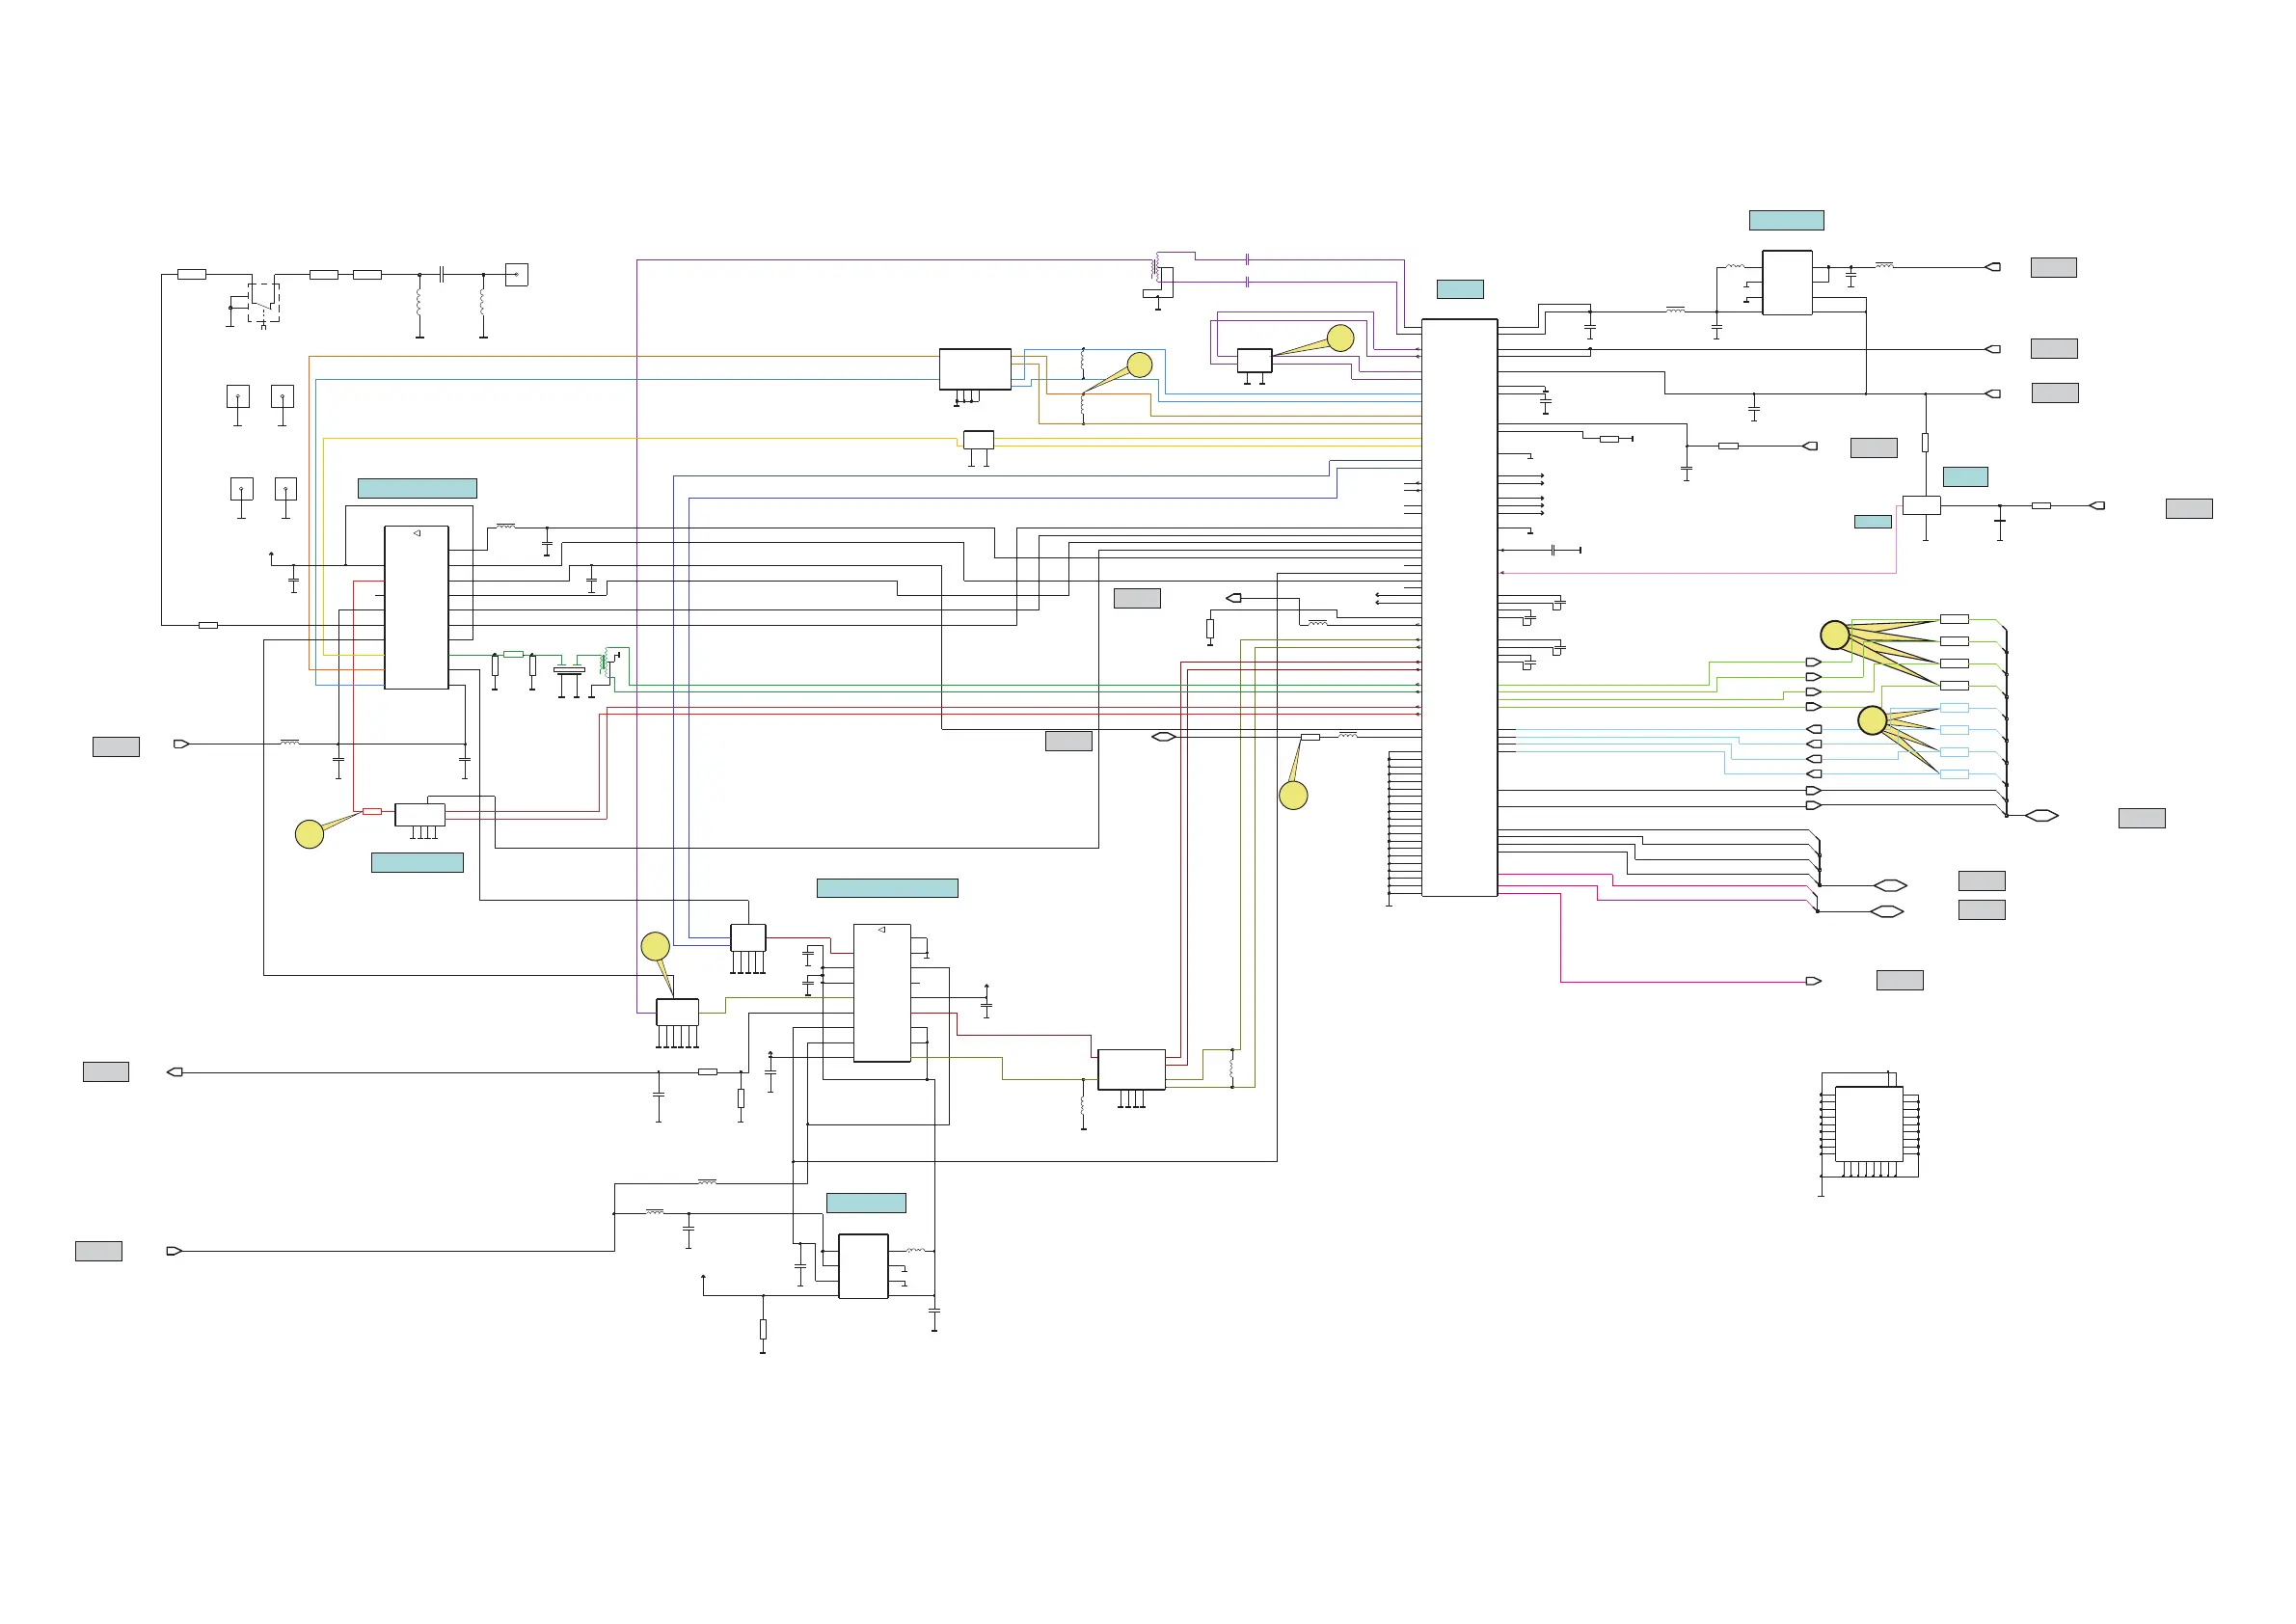Click the lowest cyan label above the bottom IC

[866, 1203]
